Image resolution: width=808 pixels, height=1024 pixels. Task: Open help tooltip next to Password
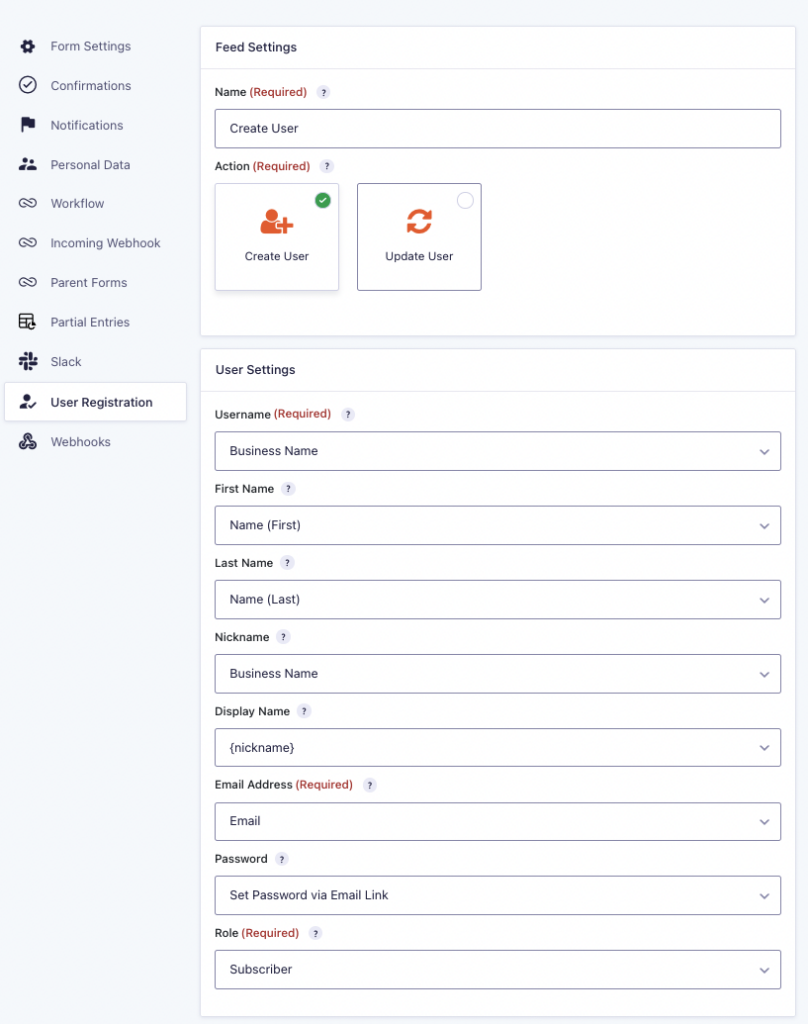click(x=282, y=859)
